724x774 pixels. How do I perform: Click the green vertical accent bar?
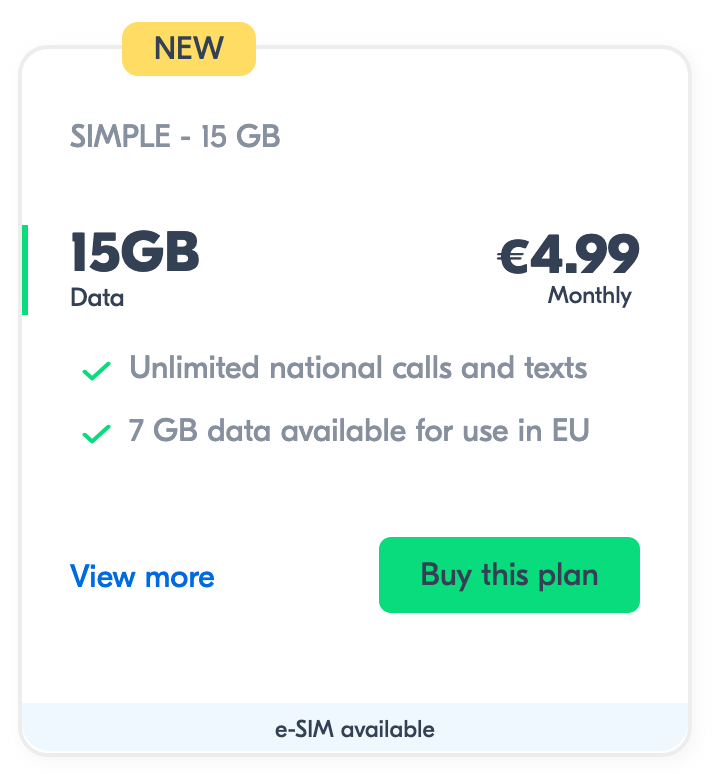click(x=25, y=270)
